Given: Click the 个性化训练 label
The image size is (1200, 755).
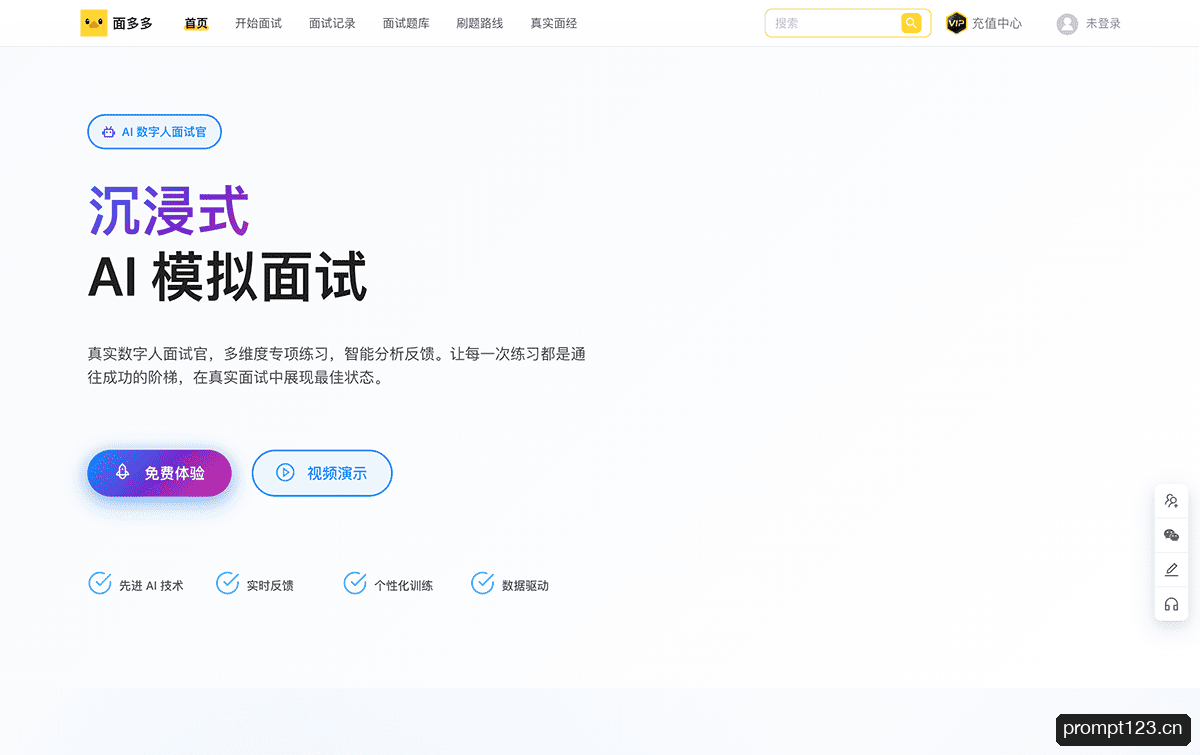Looking at the screenshot, I should tap(404, 585).
